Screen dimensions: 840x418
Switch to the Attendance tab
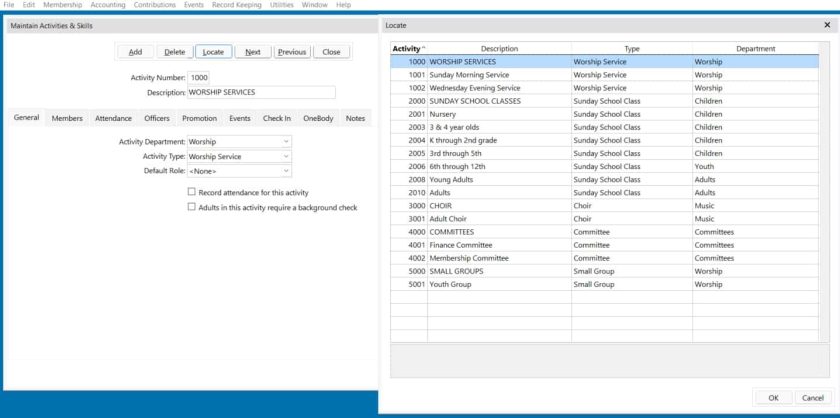coord(114,118)
